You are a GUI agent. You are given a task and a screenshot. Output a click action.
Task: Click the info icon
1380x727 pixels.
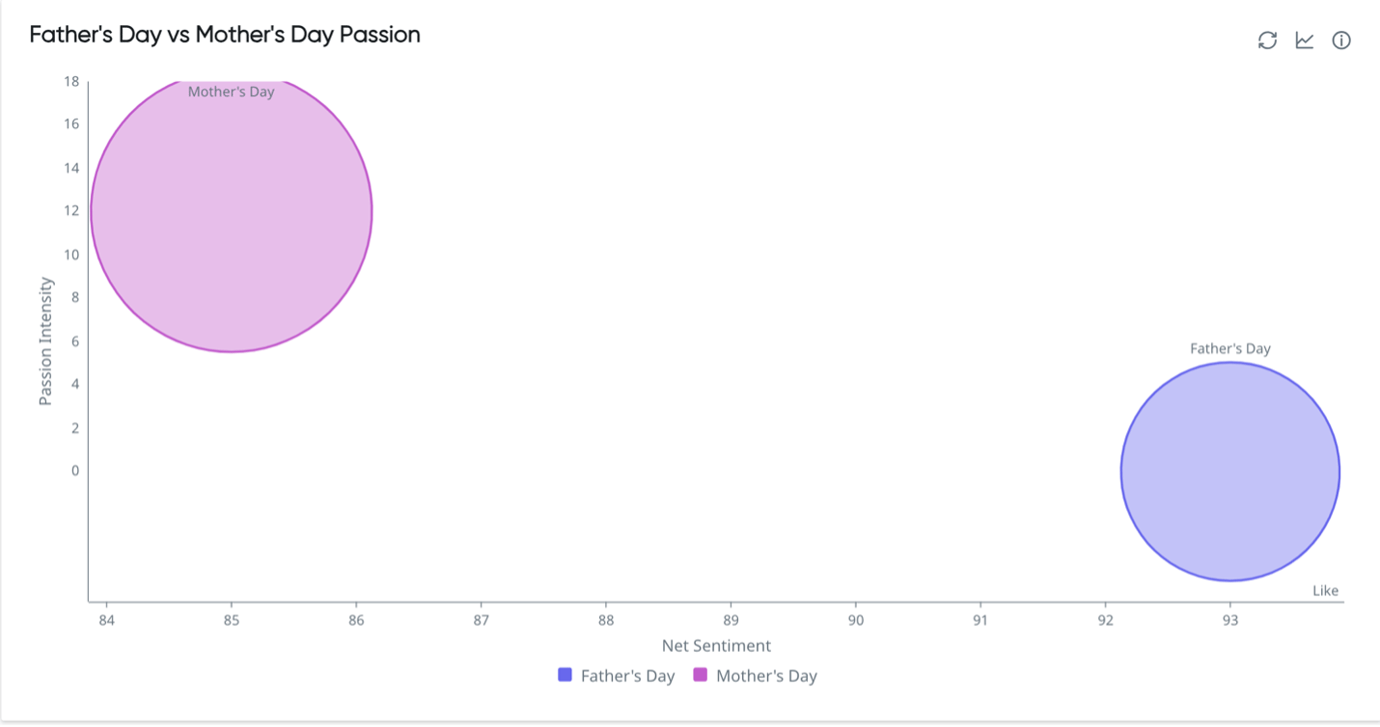coord(1342,40)
